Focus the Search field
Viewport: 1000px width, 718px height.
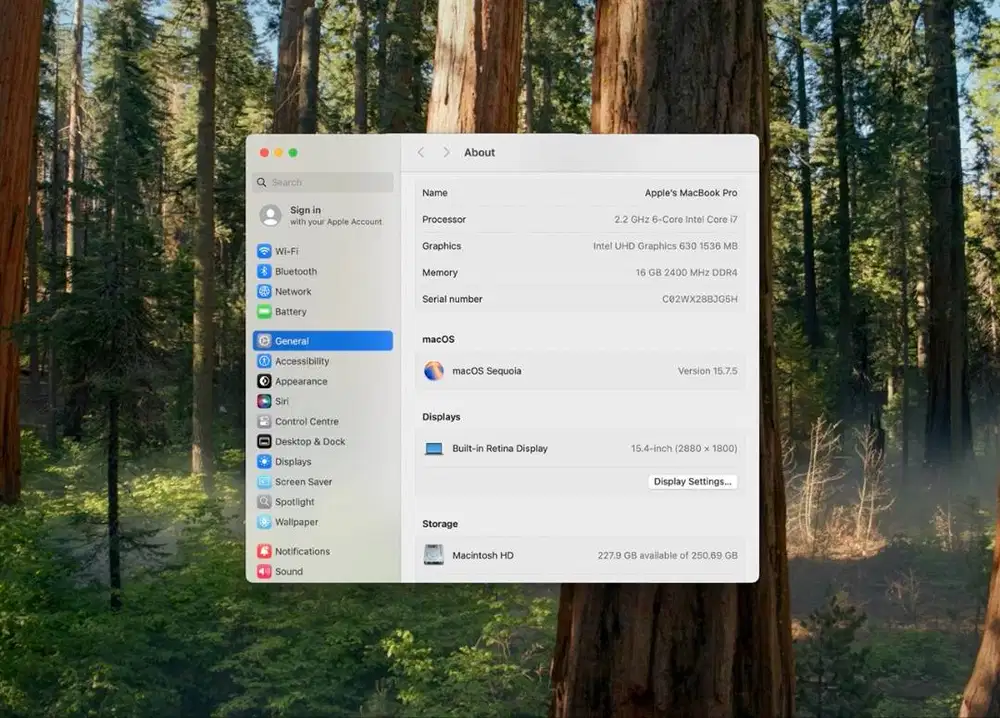pyautogui.click(x=323, y=182)
